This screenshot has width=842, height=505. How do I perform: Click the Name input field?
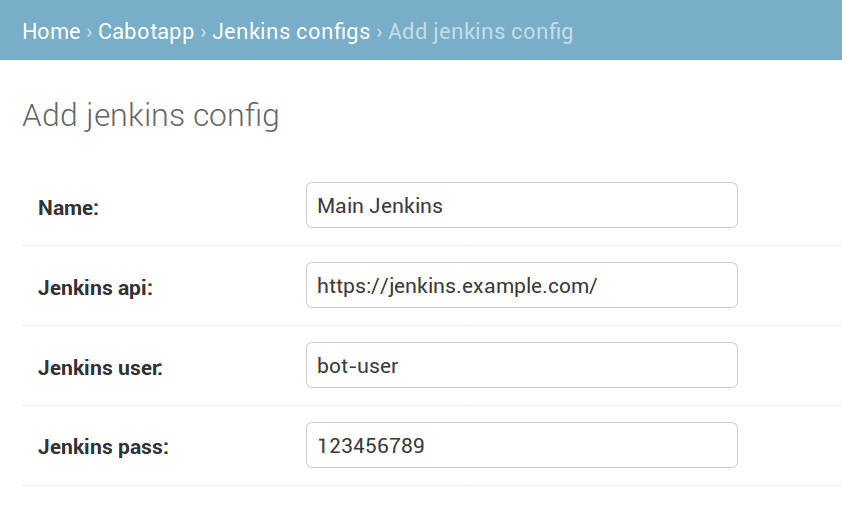pos(521,205)
